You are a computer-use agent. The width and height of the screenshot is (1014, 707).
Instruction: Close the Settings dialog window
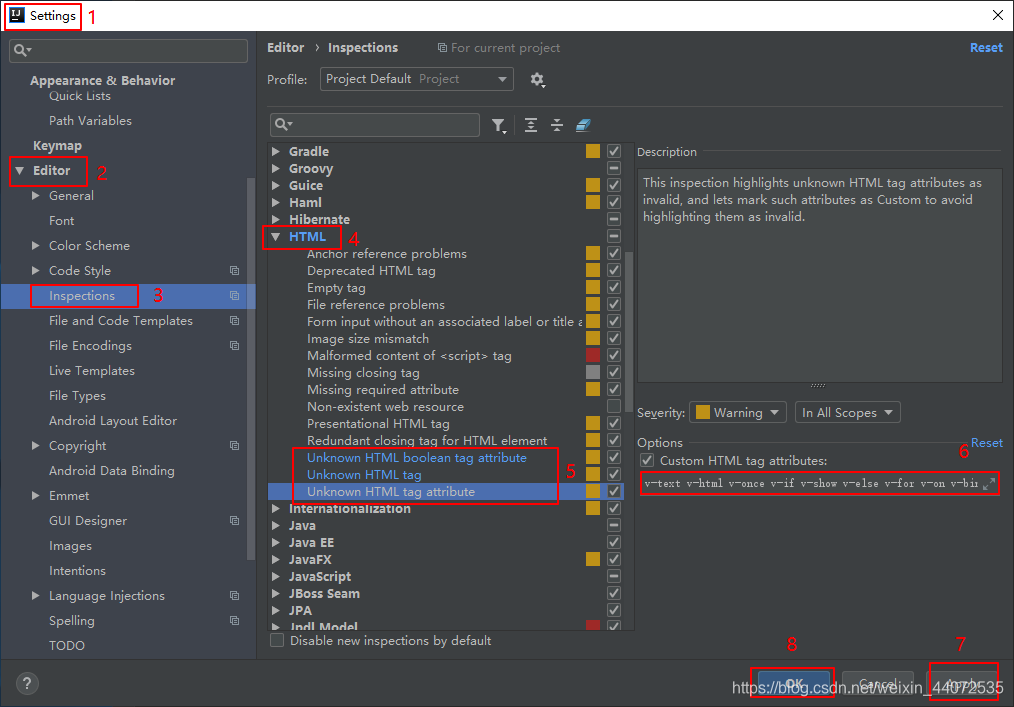pyautogui.click(x=998, y=15)
